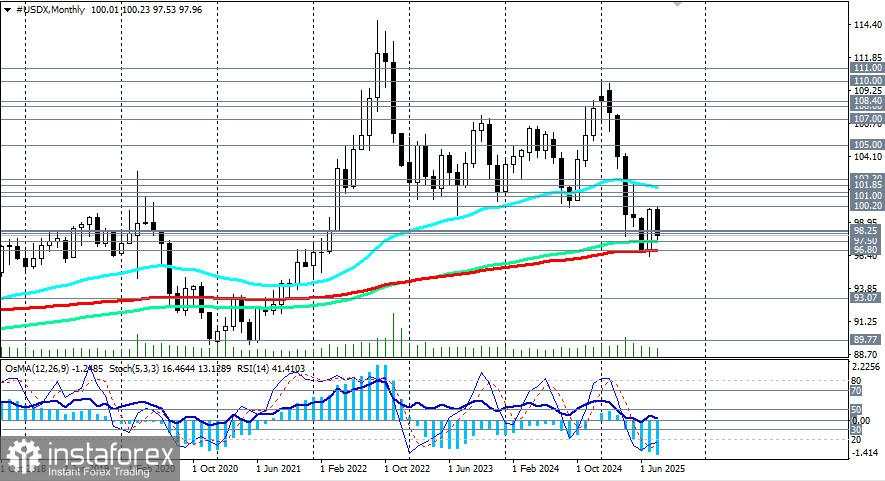Select the RSI(14) 41.4103 indicator label
Image resolution: width=885 pixels, height=481 pixels.
tap(271, 369)
